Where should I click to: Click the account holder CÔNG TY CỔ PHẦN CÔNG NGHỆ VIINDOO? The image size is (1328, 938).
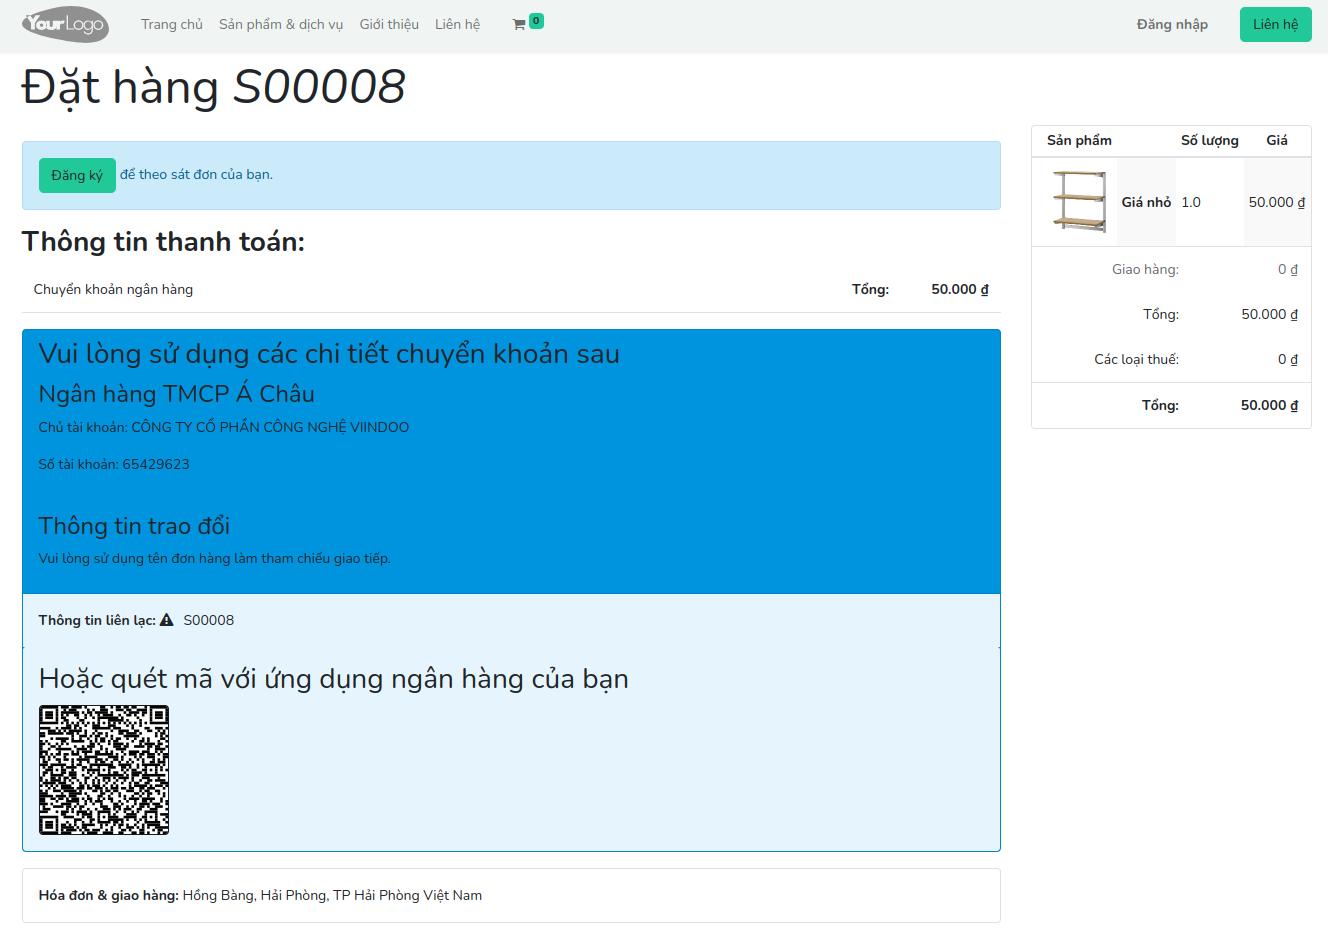(x=270, y=427)
